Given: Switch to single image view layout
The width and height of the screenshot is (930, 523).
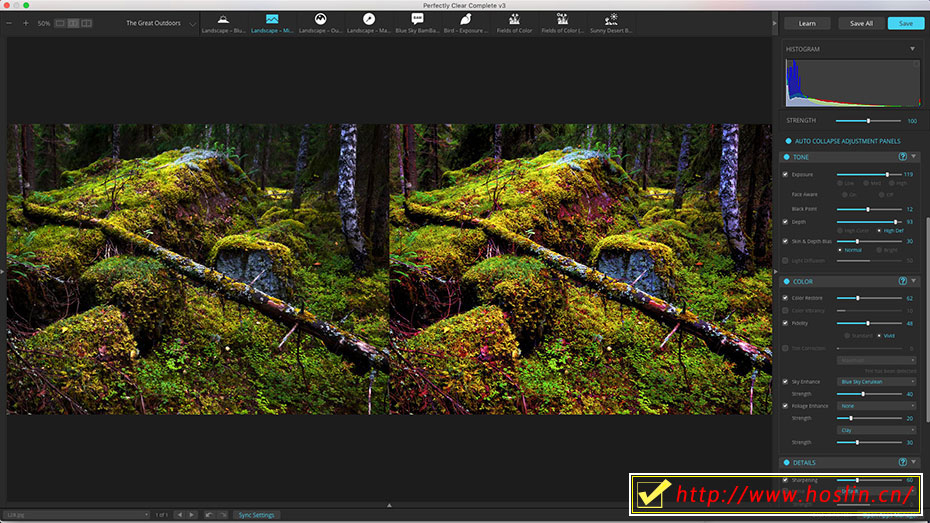Looking at the screenshot, I should (60, 23).
